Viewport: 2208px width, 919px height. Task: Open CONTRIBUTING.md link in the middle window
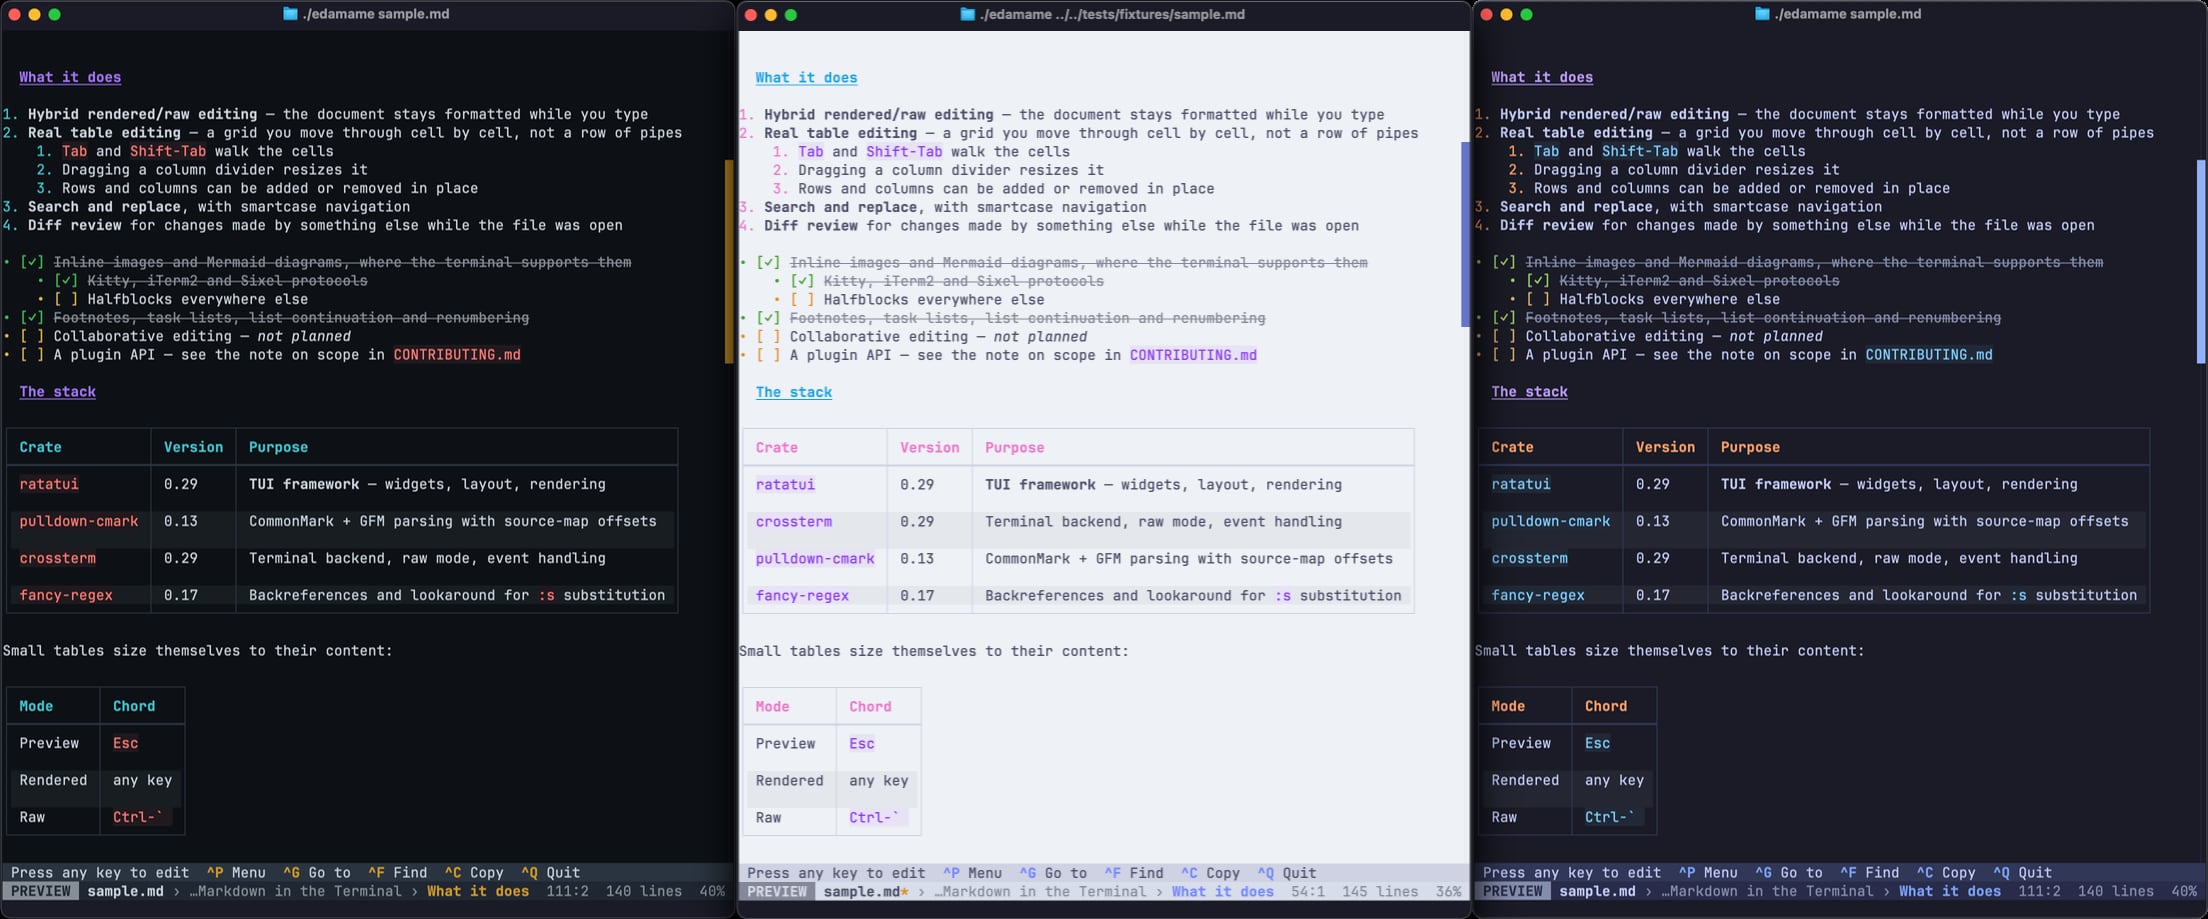1193,355
